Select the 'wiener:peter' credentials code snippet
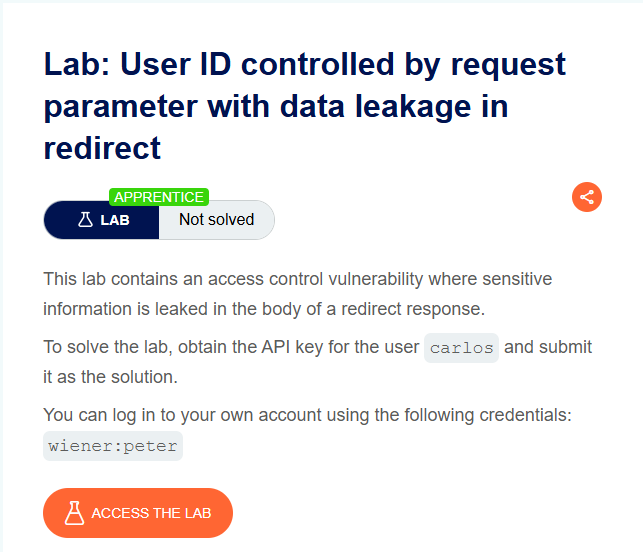This screenshot has width=643, height=552. point(113,446)
